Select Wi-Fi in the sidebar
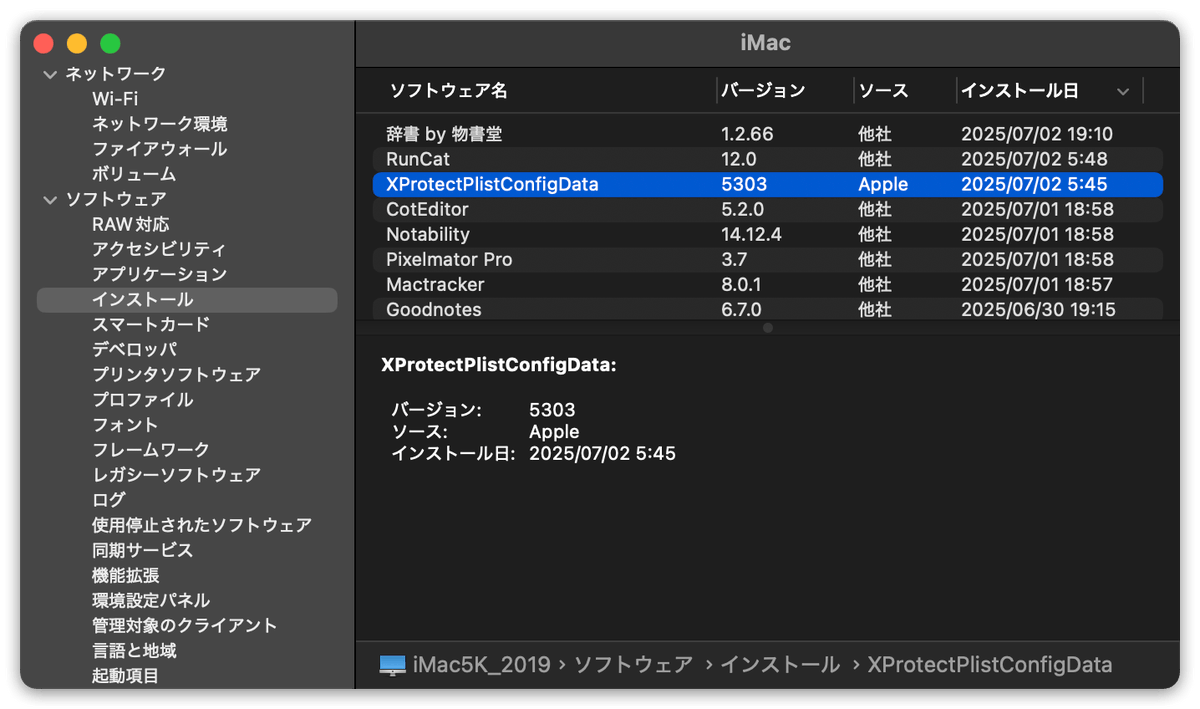Screen dimensions: 1200x709 click(115, 99)
